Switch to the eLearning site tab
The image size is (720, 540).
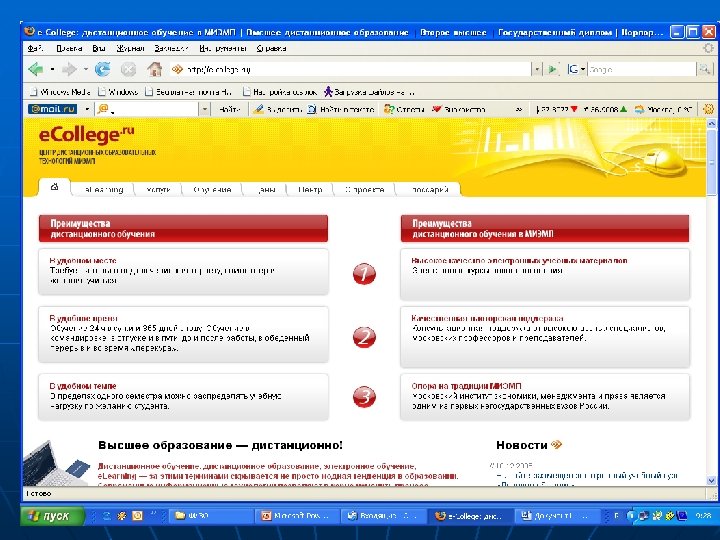(104, 189)
